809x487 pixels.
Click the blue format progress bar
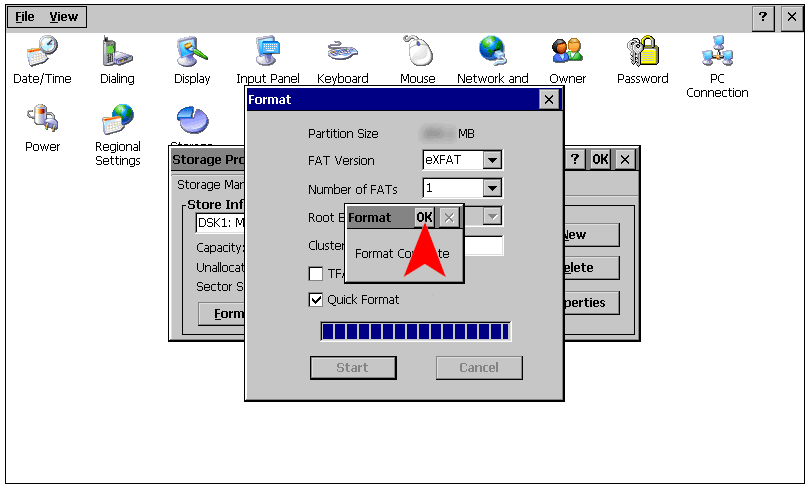point(415,332)
